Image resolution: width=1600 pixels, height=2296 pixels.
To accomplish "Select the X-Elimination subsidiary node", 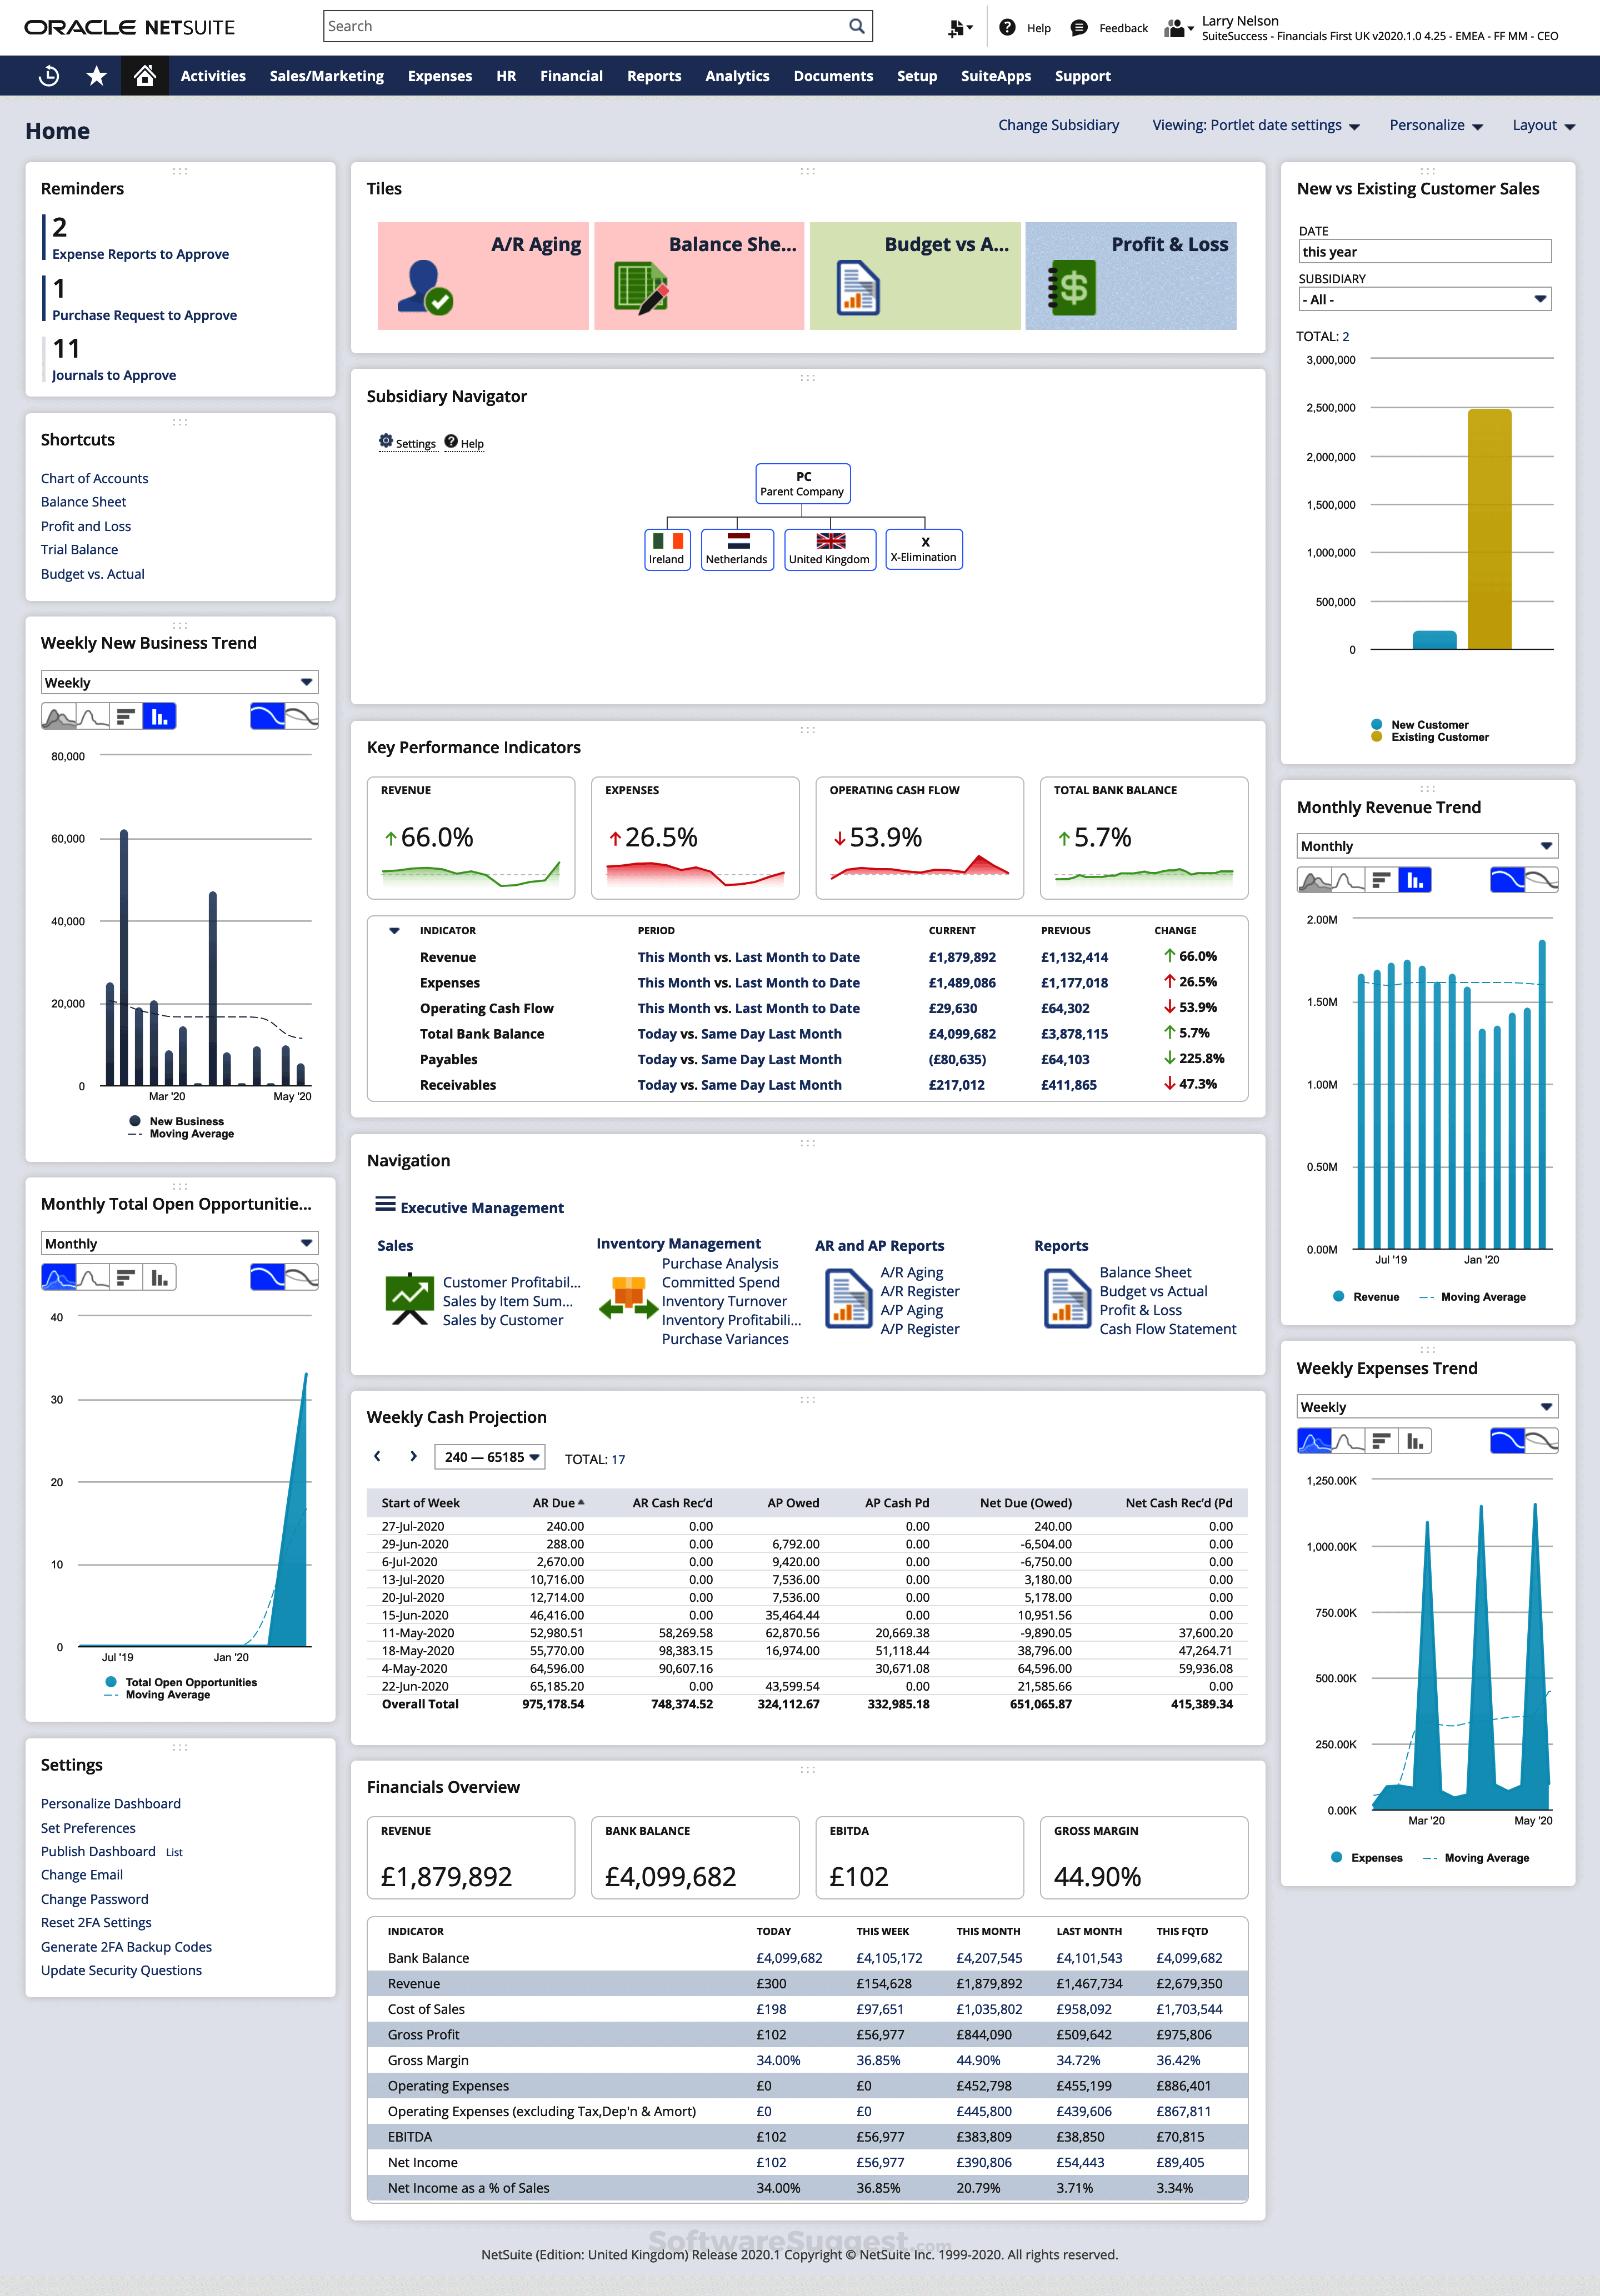I will tap(924, 549).
